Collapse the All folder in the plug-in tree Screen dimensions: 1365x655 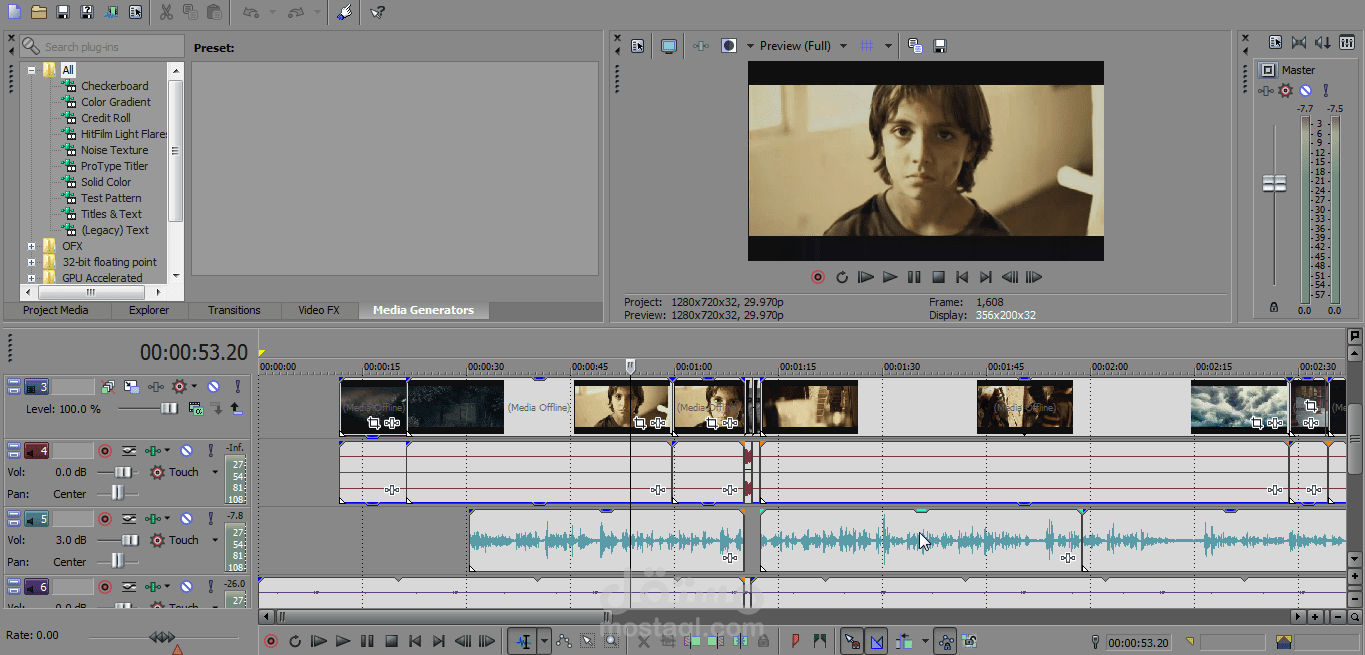pos(32,70)
